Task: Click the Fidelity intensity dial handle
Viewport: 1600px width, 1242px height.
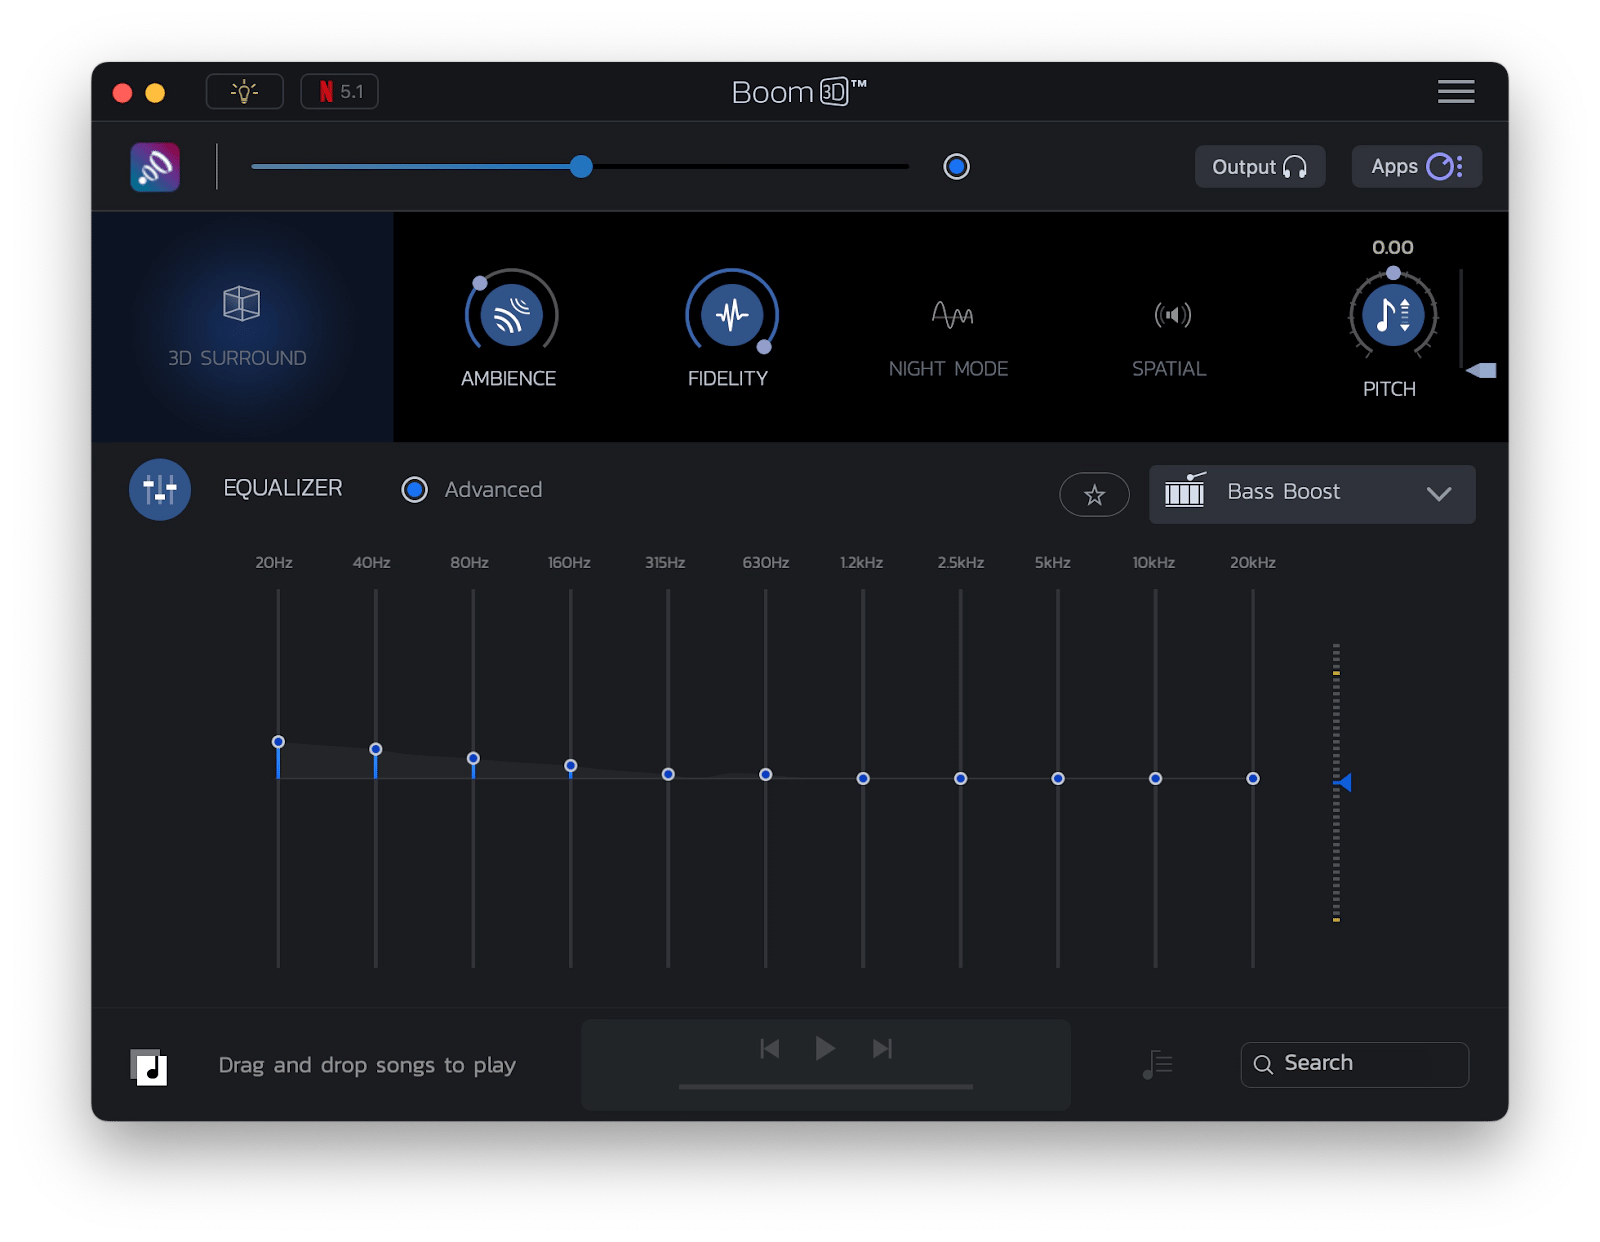Action: pyautogui.click(x=764, y=347)
